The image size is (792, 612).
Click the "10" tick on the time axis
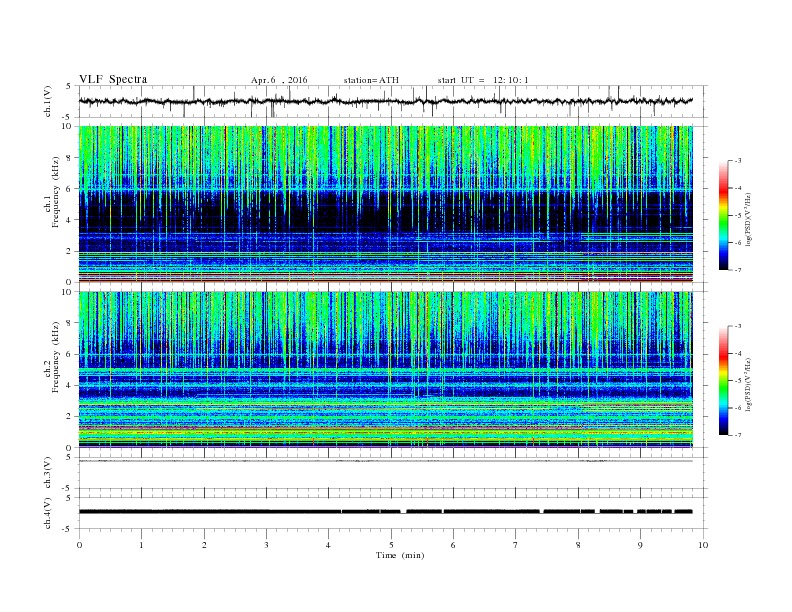click(703, 545)
